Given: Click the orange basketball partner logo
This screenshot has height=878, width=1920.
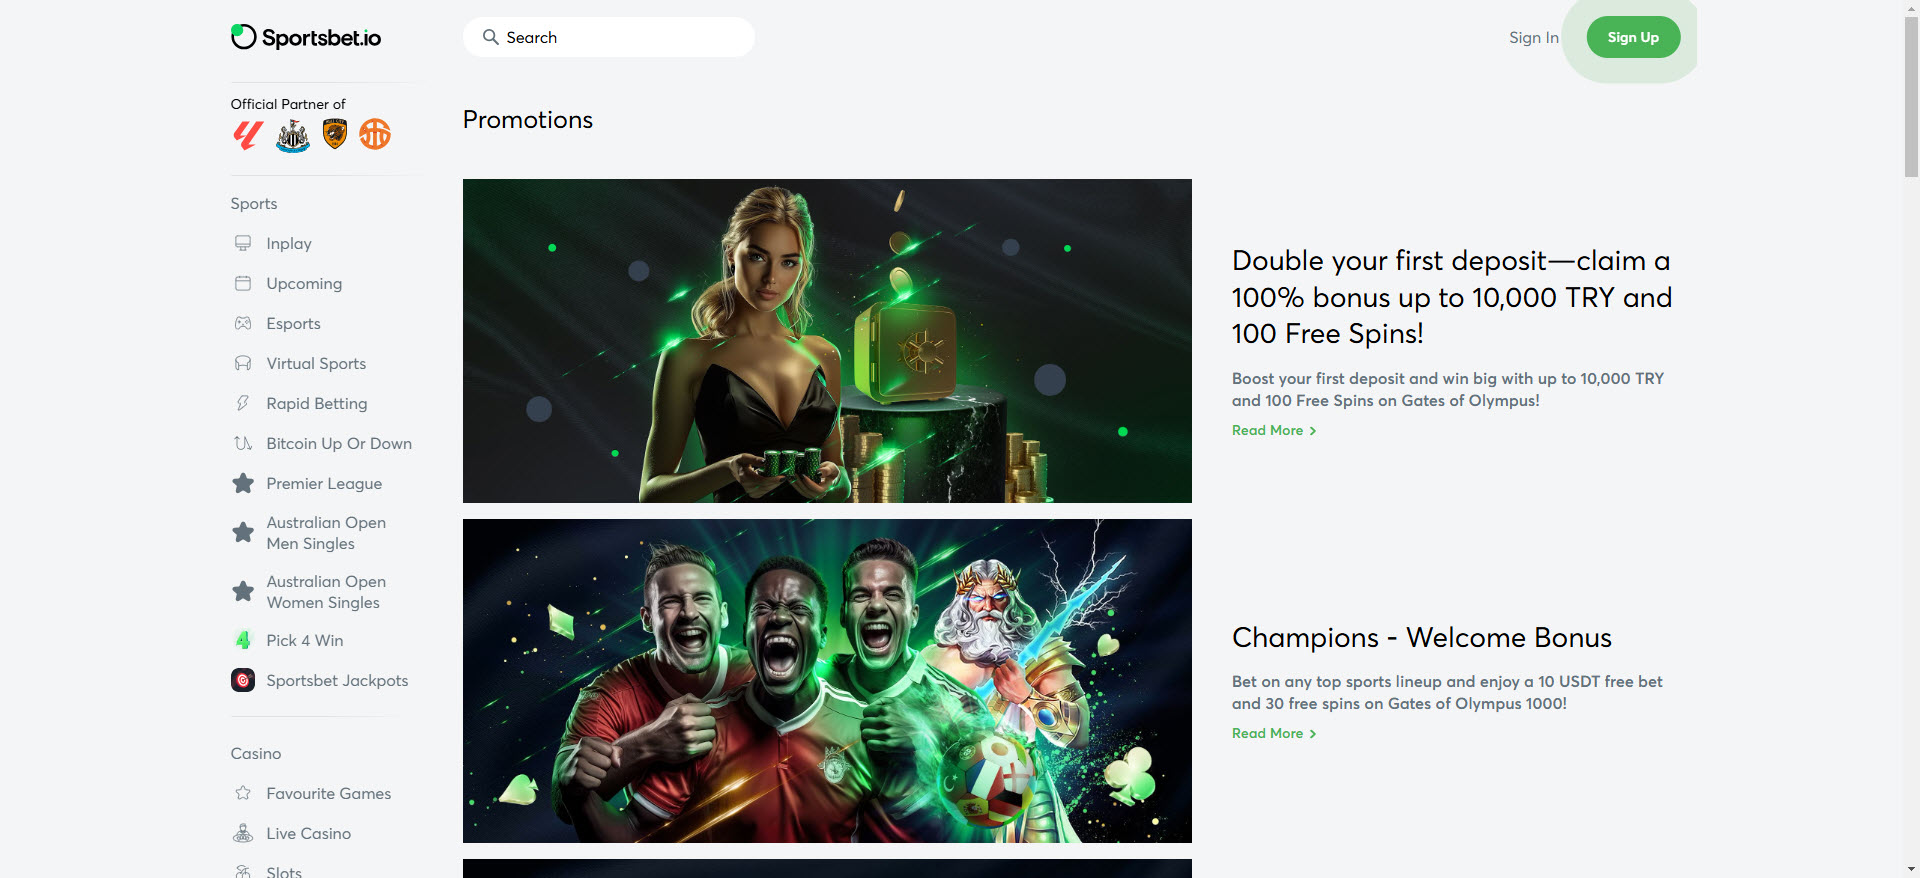Looking at the screenshot, I should (375, 134).
